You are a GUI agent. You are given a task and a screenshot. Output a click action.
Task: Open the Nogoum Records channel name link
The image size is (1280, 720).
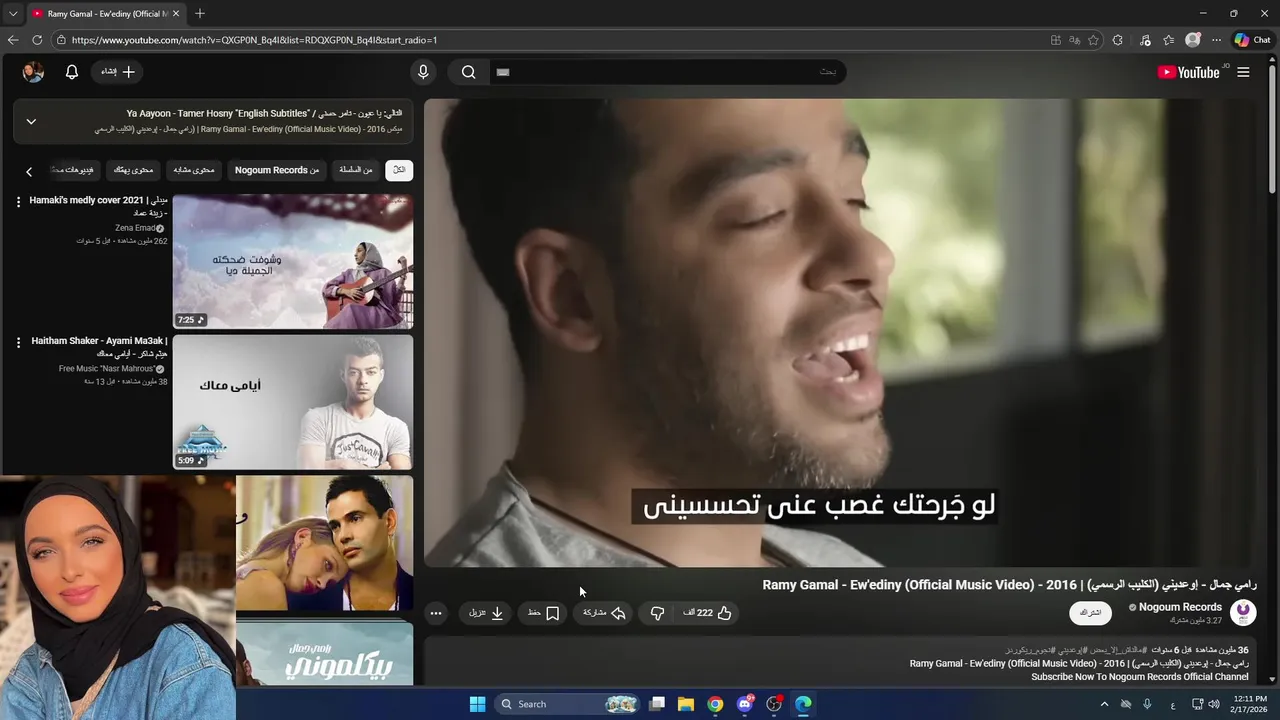click(1180, 607)
